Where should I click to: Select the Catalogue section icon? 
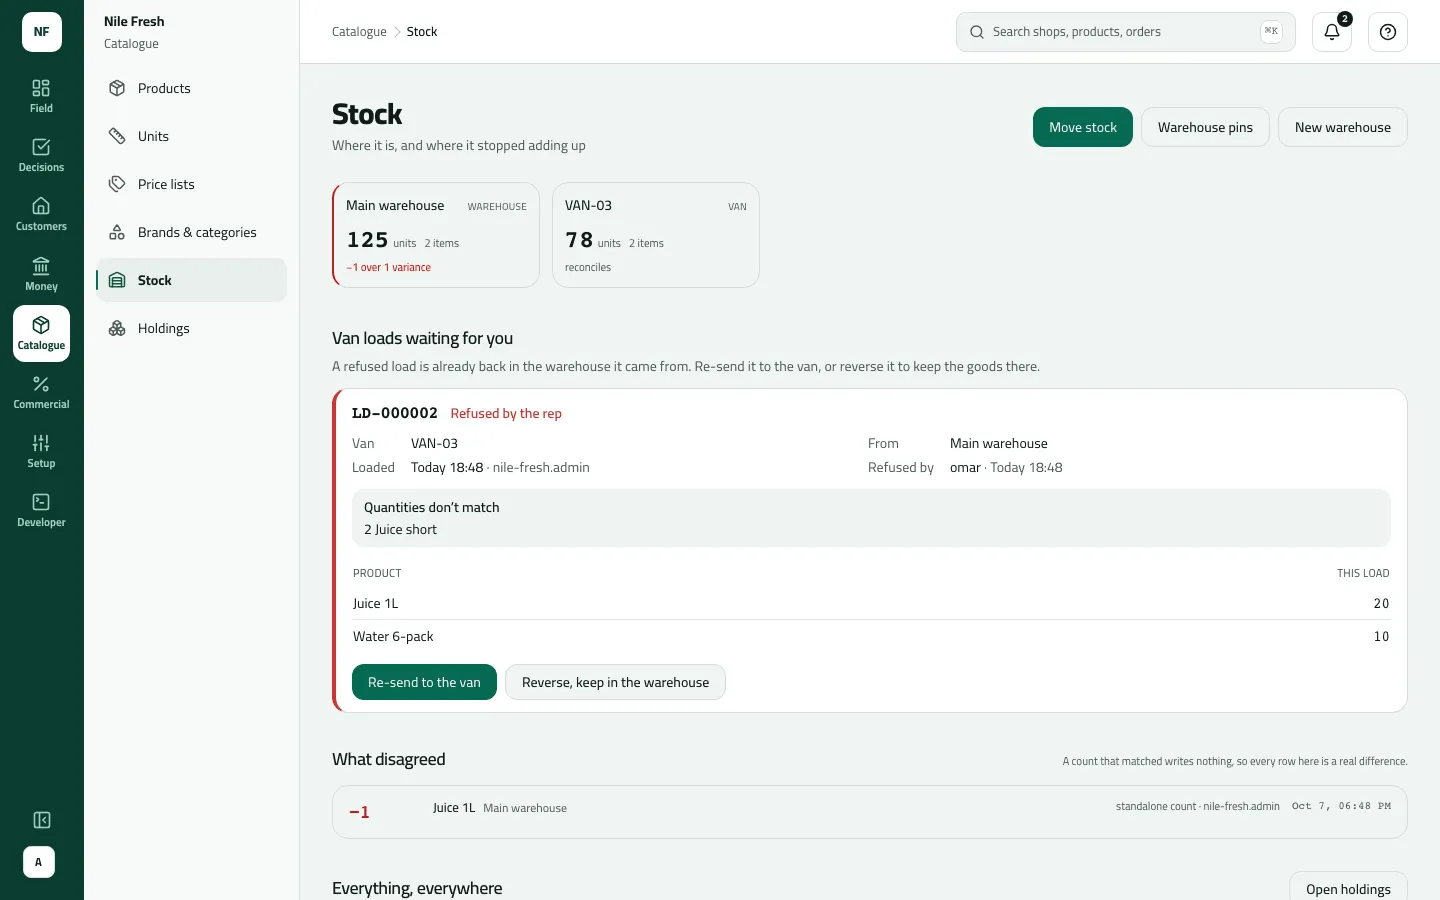tap(41, 333)
